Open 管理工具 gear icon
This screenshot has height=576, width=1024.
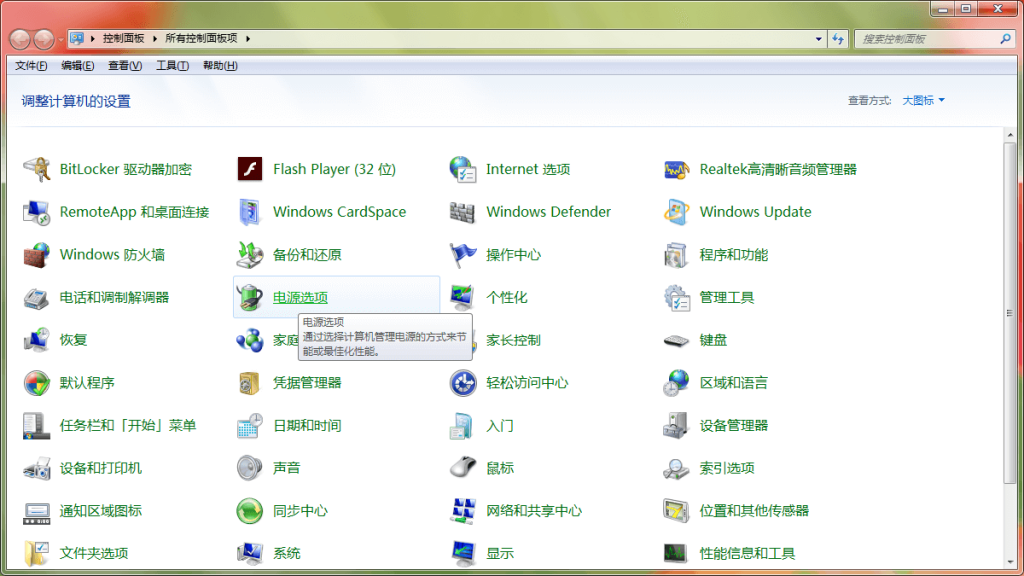coord(676,298)
